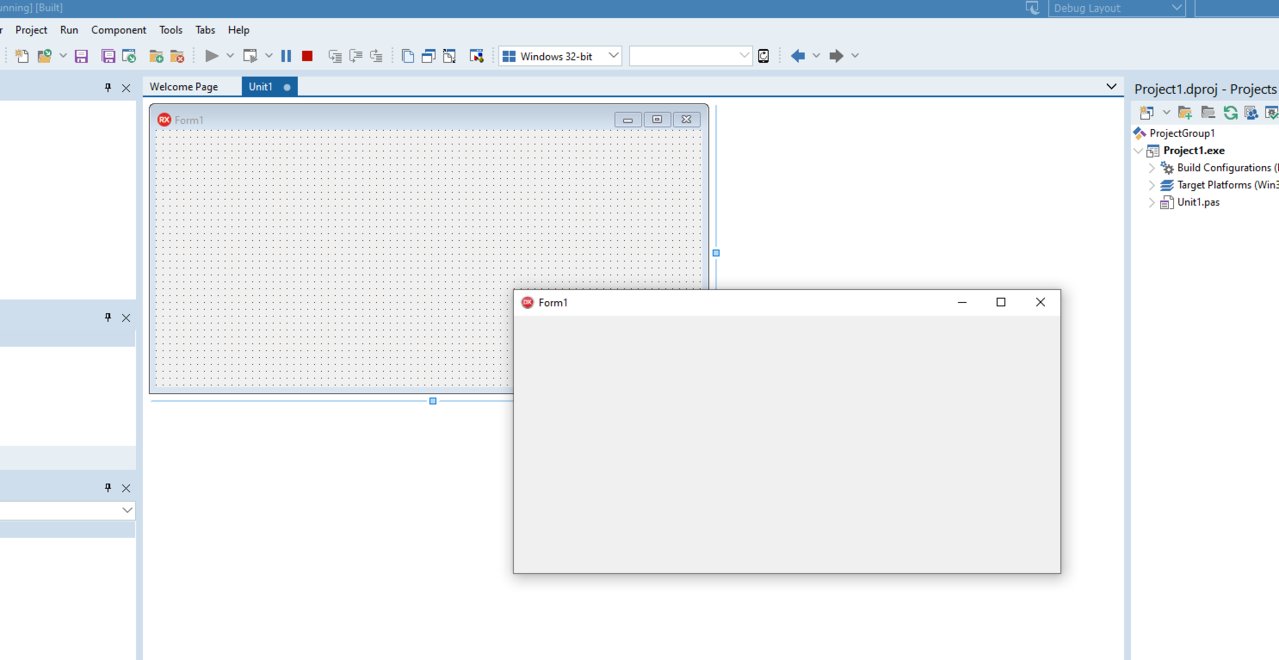Image resolution: width=1279 pixels, height=660 pixels.
Task: Click the Open Project folder icon
Action: tap(44, 56)
